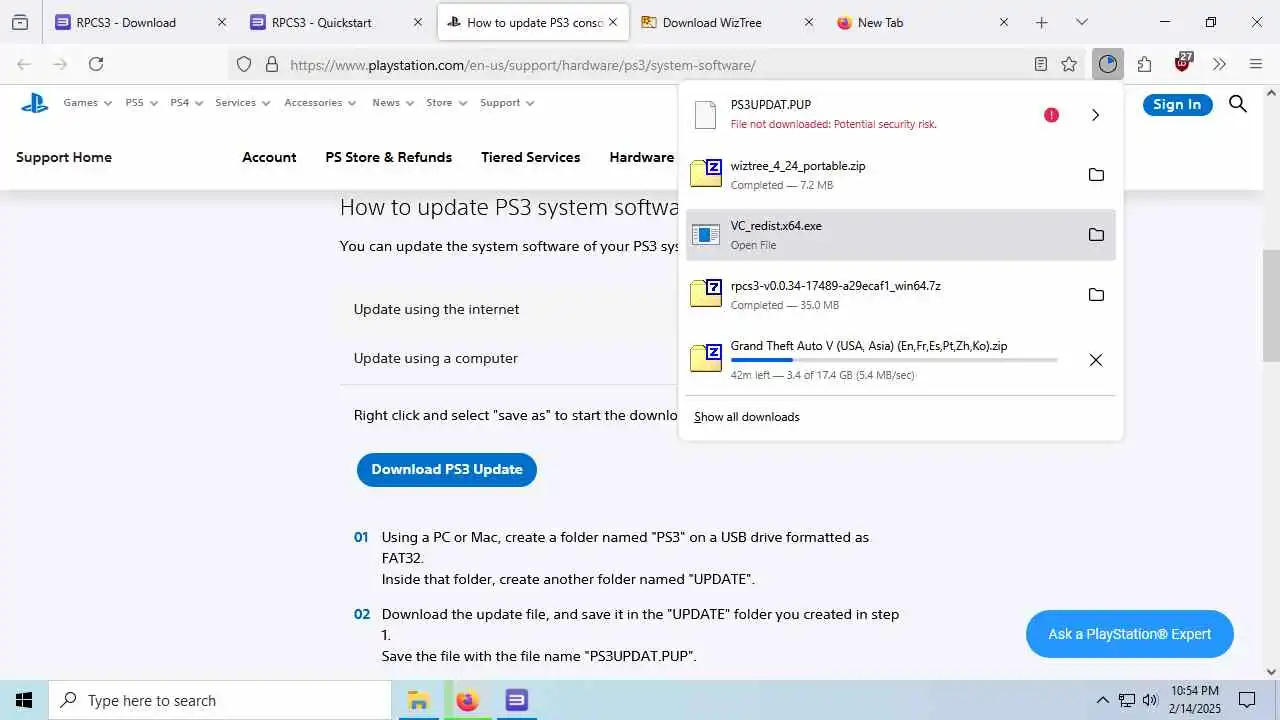Close the RPCS3 - Download tab
This screenshot has width=1280, height=720.
coord(222,22)
